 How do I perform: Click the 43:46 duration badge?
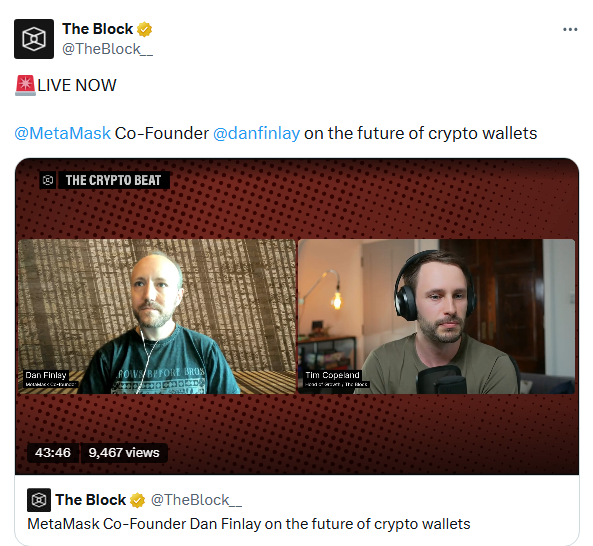point(53,453)
